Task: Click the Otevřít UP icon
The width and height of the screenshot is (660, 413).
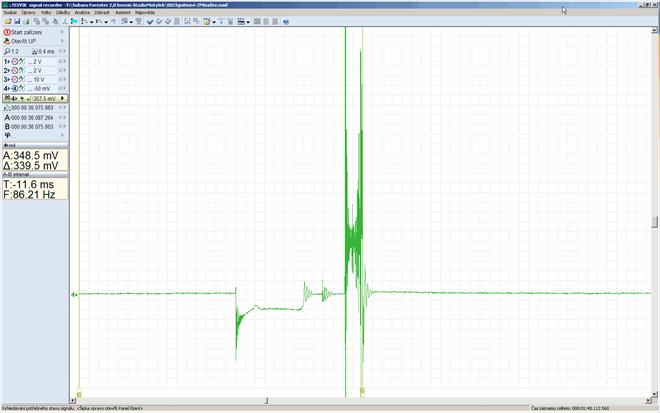Action: coord(7,41)
